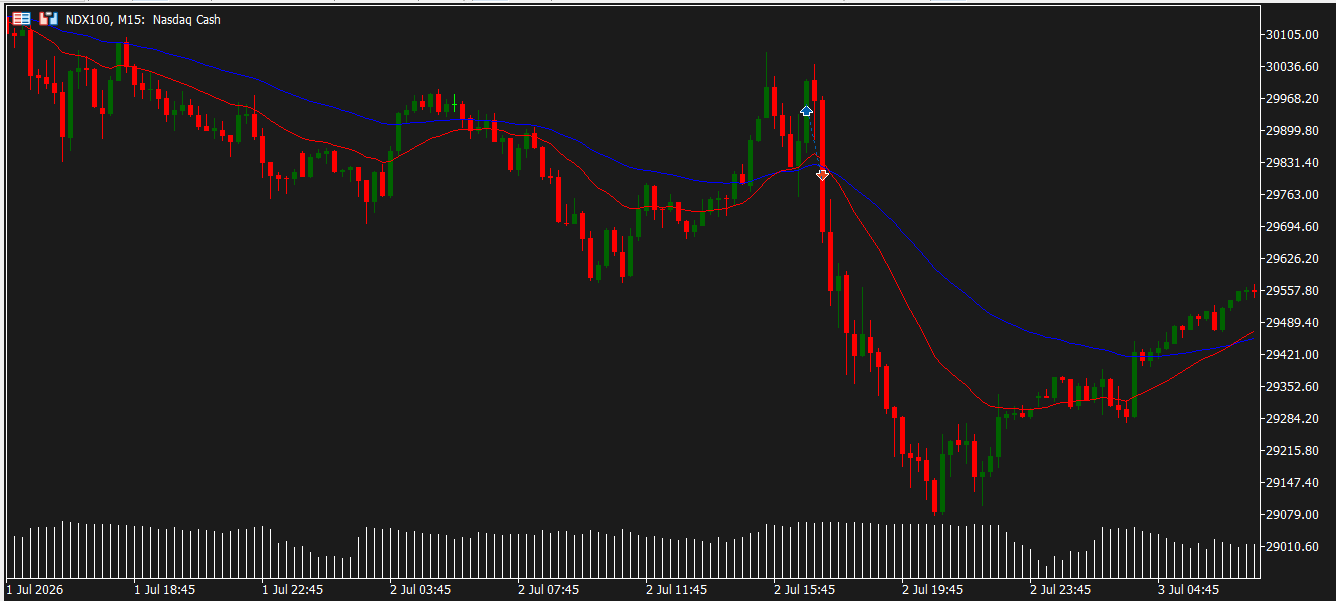1336x601 pixels.
Task: Click the 29215.80 price label
Action: pos(1293,451)
